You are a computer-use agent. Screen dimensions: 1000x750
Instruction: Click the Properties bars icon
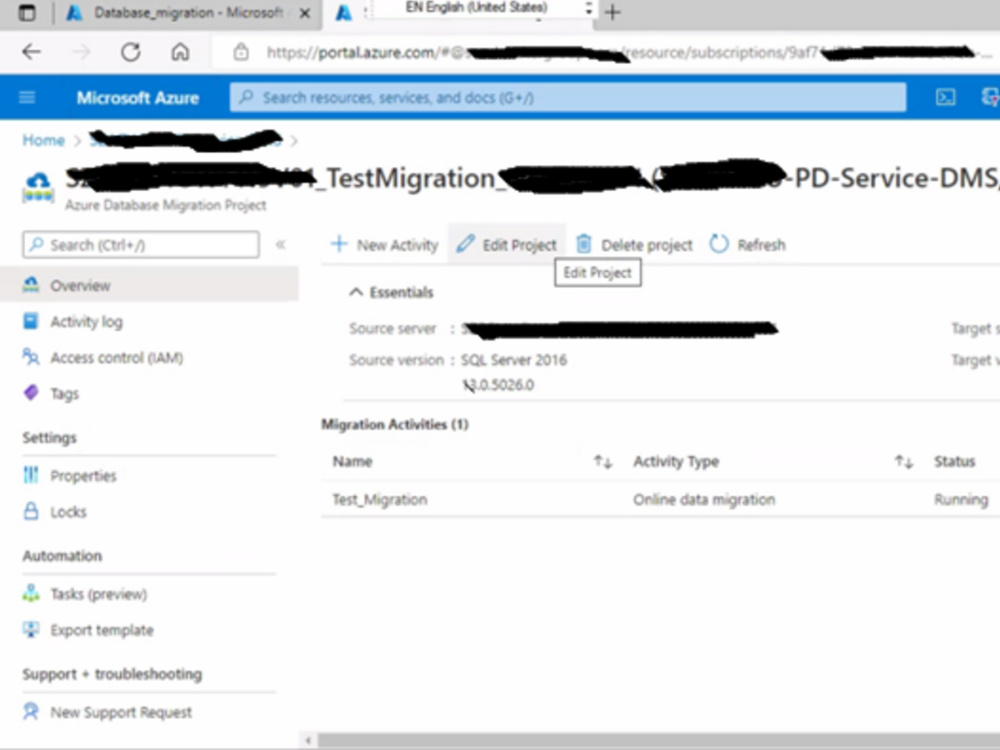click(x=31, y=474)
